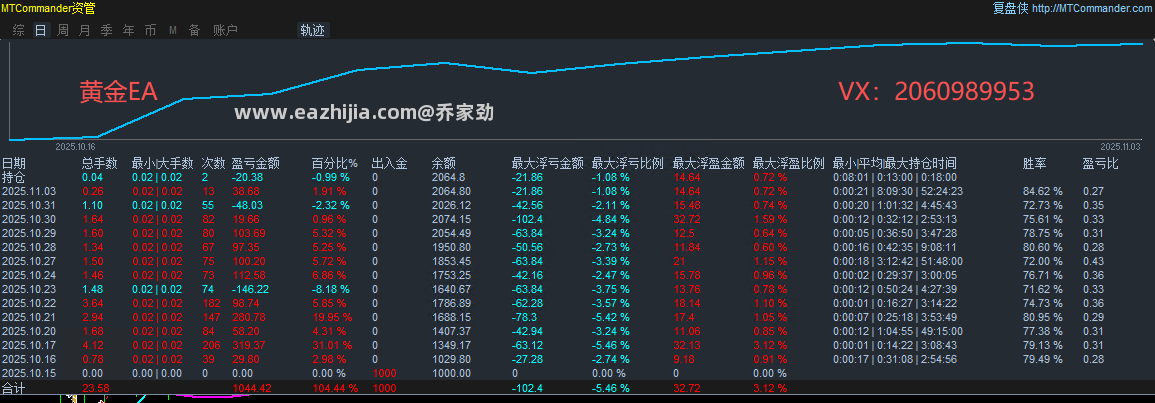Select the M tab

pyautogui.click(x=173, y=30)
